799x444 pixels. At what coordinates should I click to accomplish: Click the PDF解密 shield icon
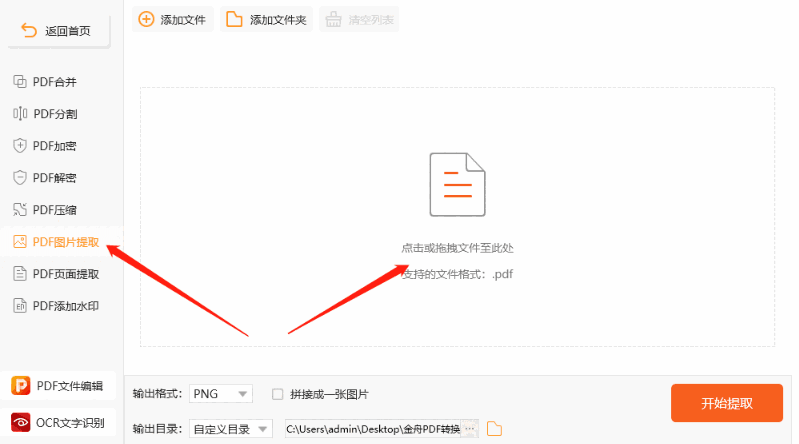[x=19, y=177]
